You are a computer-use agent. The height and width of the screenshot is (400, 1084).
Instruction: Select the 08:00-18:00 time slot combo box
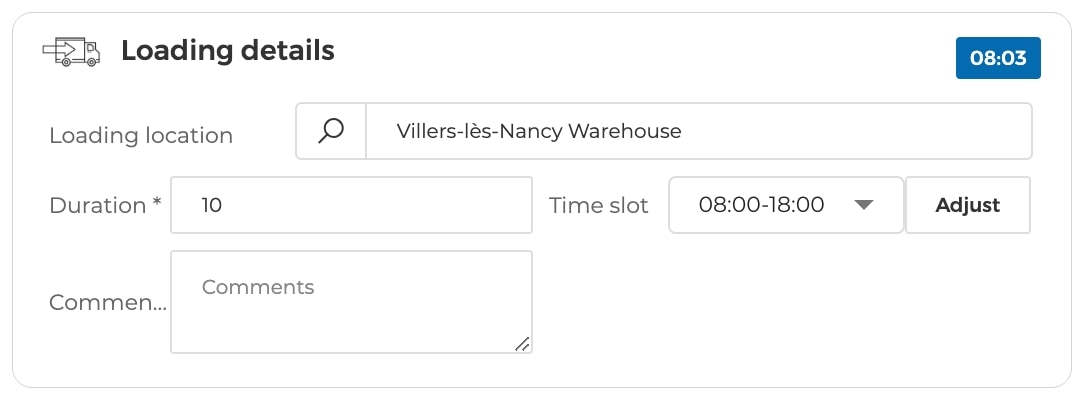pos(786,204)
